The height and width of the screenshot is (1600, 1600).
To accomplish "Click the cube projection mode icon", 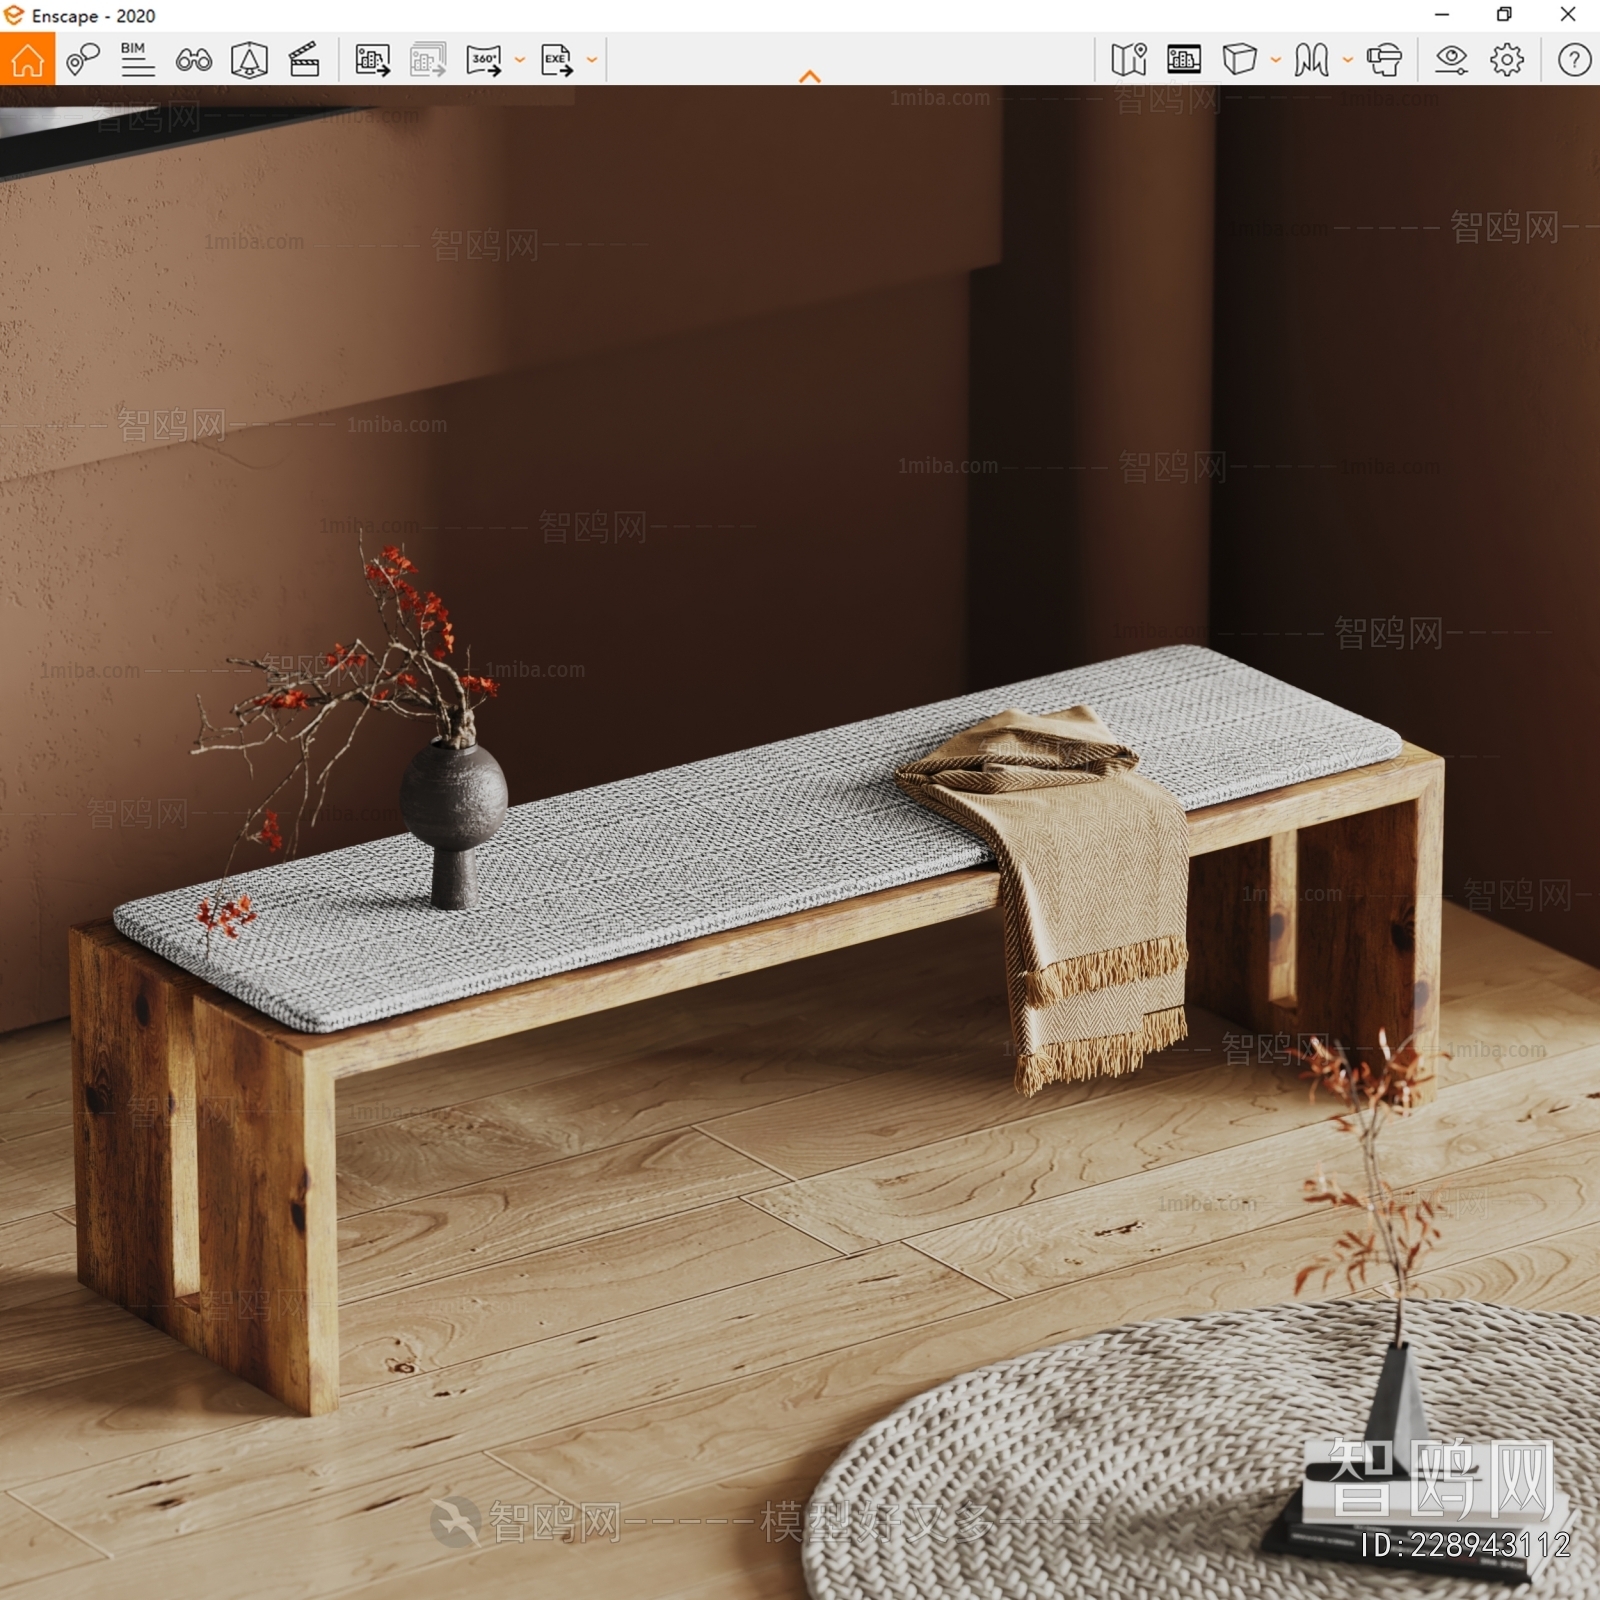I will (1240, 60).
